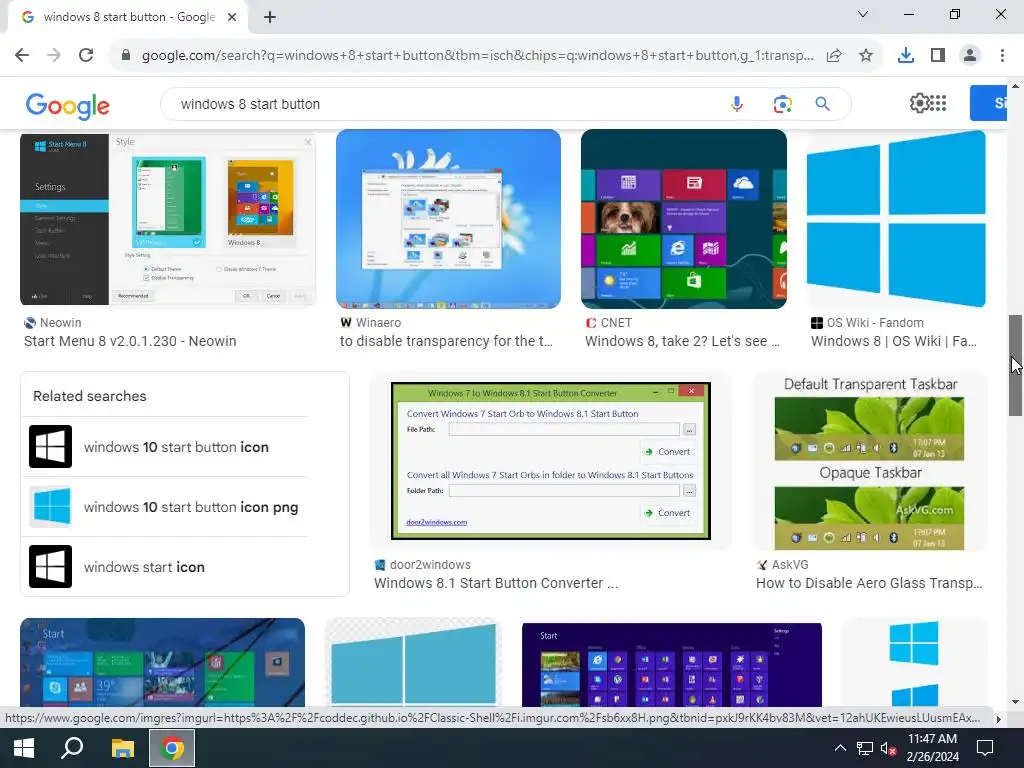Click the taskbar clock and date
This screenshot has width=1024, height=768.
[933, 748]
